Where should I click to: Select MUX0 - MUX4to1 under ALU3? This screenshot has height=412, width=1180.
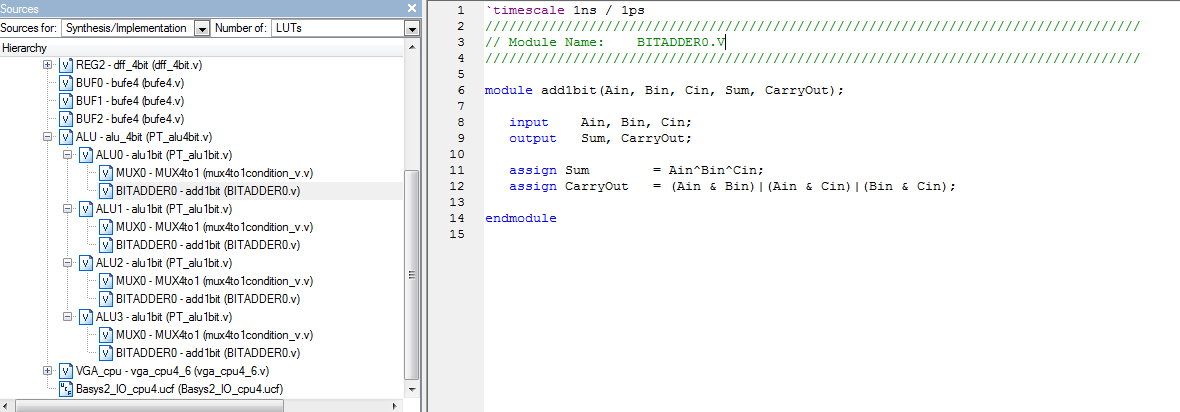(x=214, y=335)
